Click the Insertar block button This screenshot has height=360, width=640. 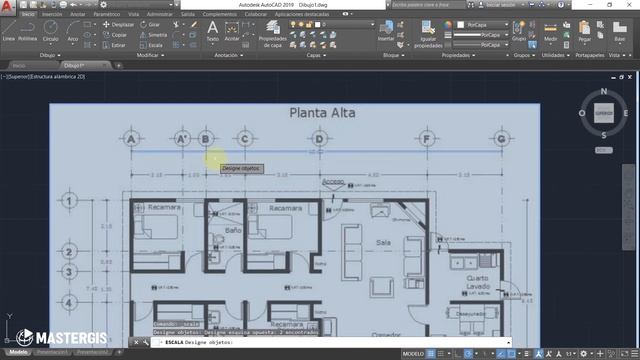click(x=386, y=31)
